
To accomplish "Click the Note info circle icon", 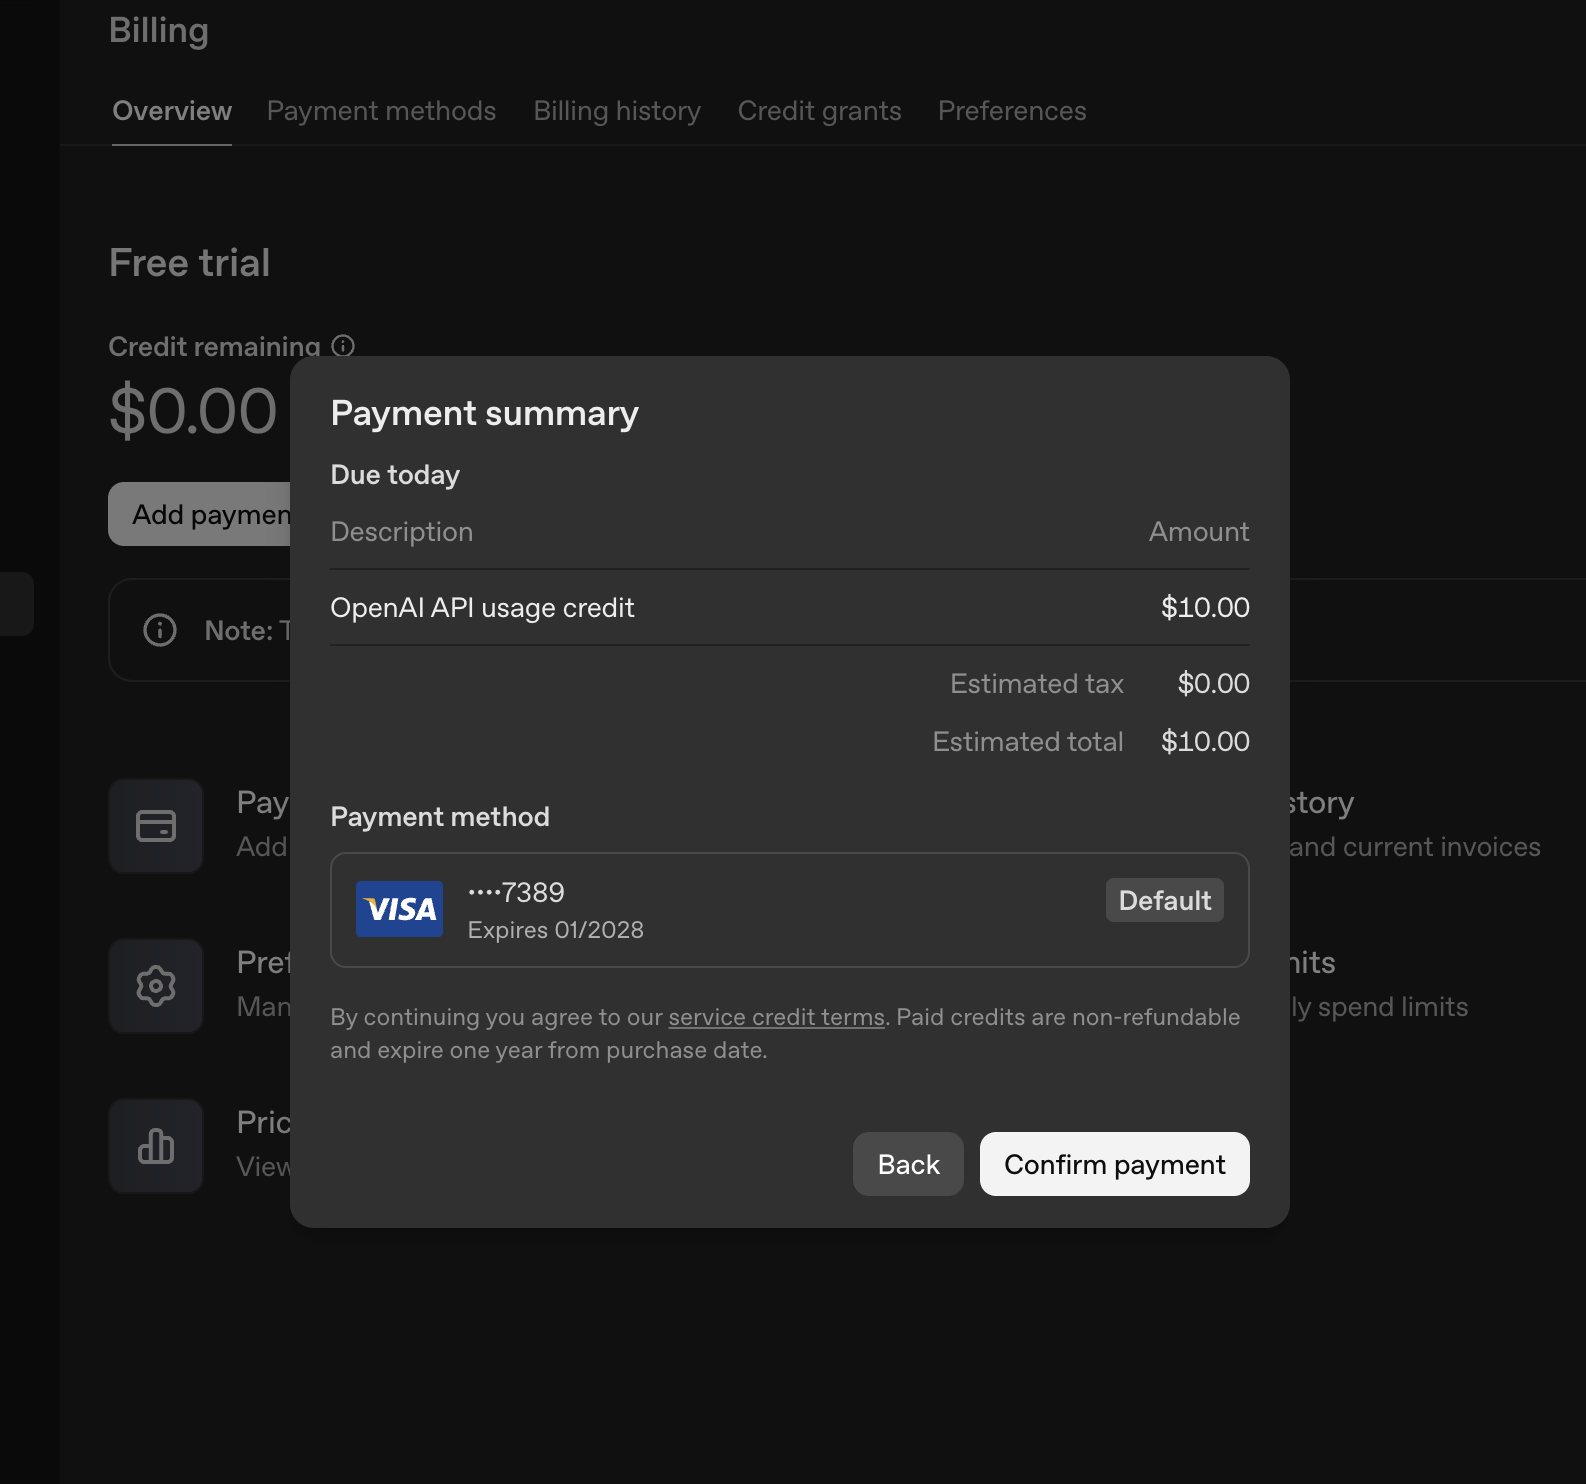I will (x=160, y=630).
